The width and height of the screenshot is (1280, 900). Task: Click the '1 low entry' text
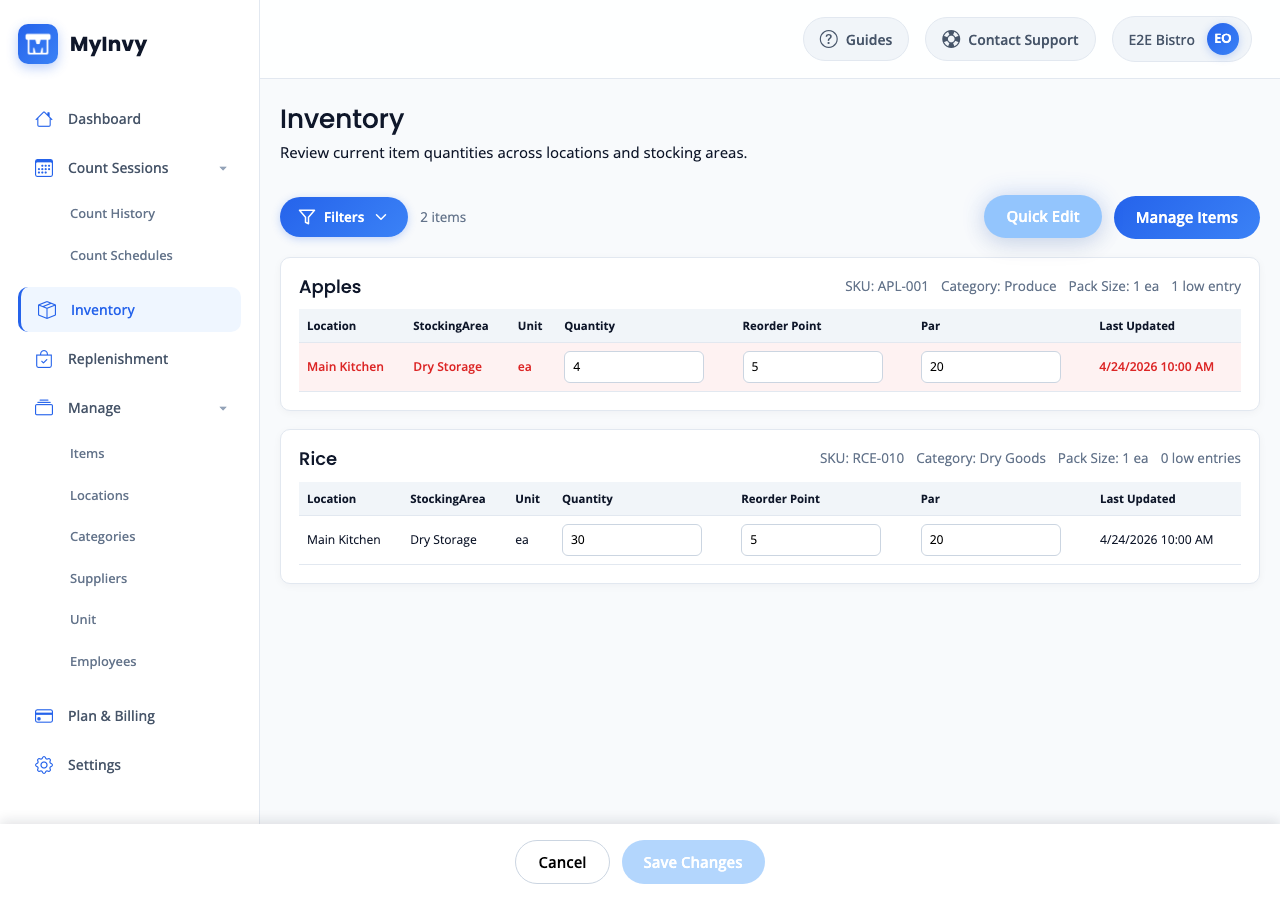pyautogui.click(x=1206, y=286)
